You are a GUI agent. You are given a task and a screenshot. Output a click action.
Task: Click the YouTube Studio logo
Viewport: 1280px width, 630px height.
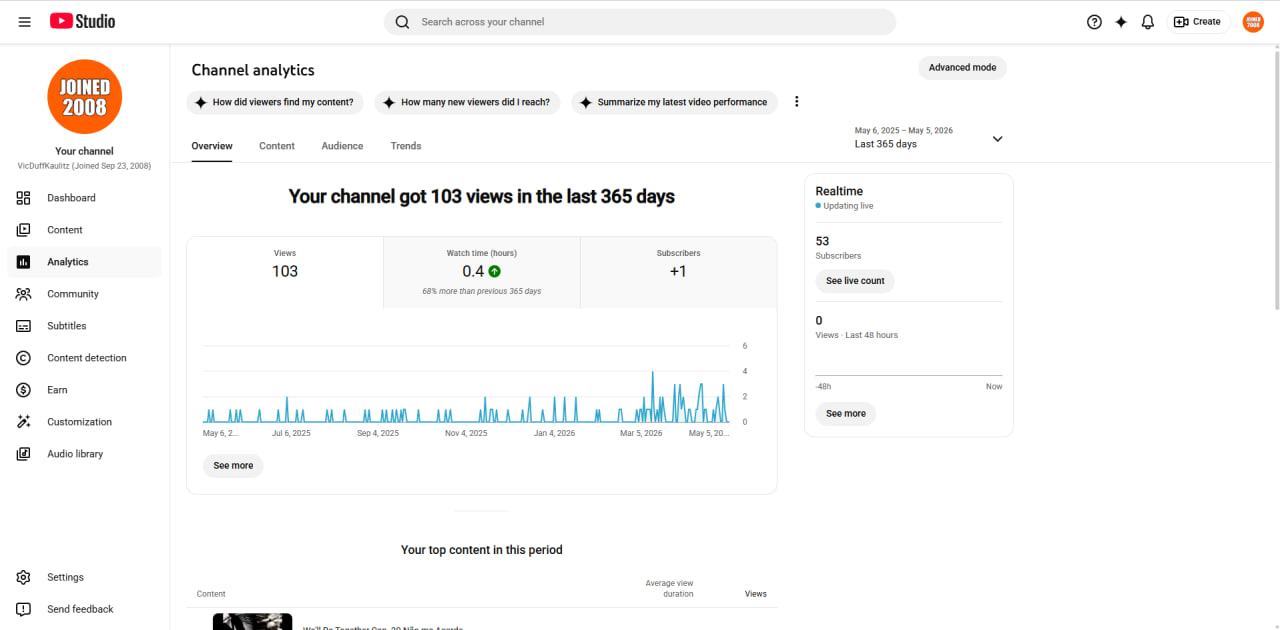(x=82, y=21)
